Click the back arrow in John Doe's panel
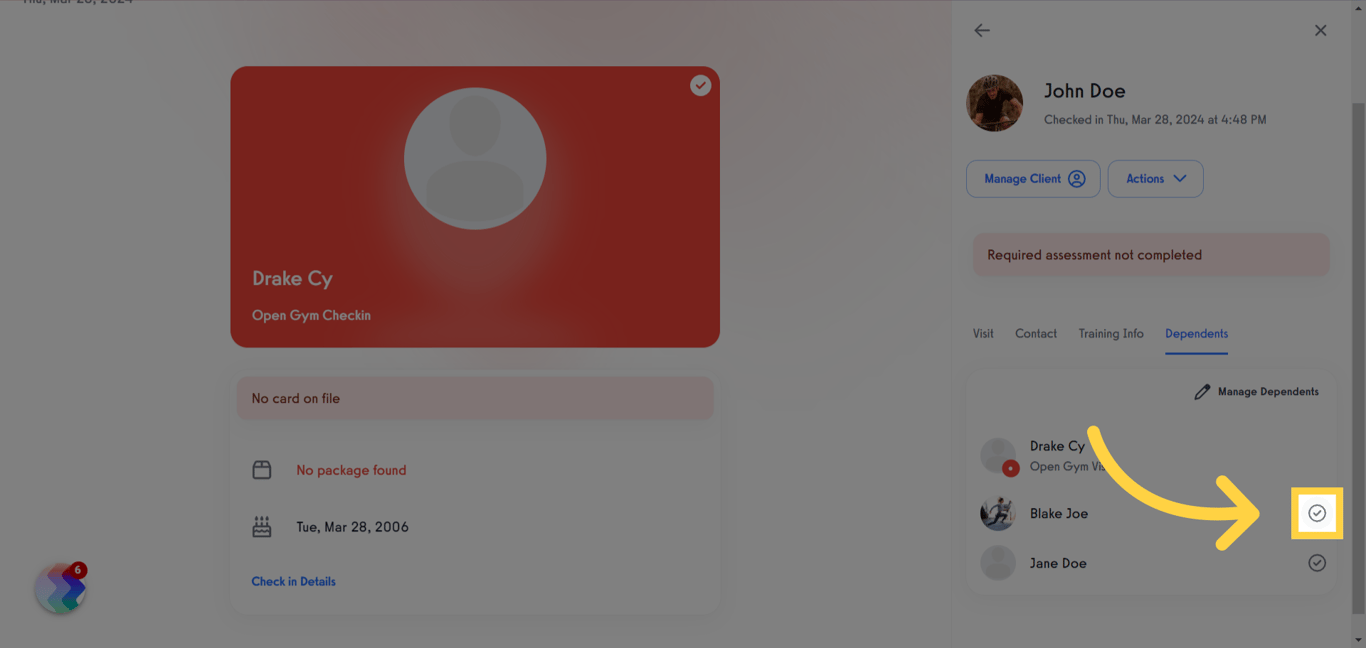This screenshot has height=648, width=1366. [982, 30]
